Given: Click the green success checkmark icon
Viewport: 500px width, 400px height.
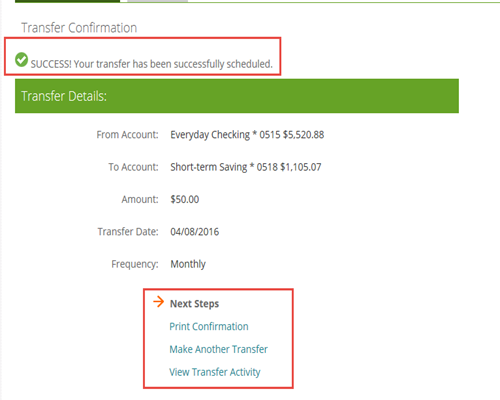Looking at the screenshot, I should [x=21, y=60].
